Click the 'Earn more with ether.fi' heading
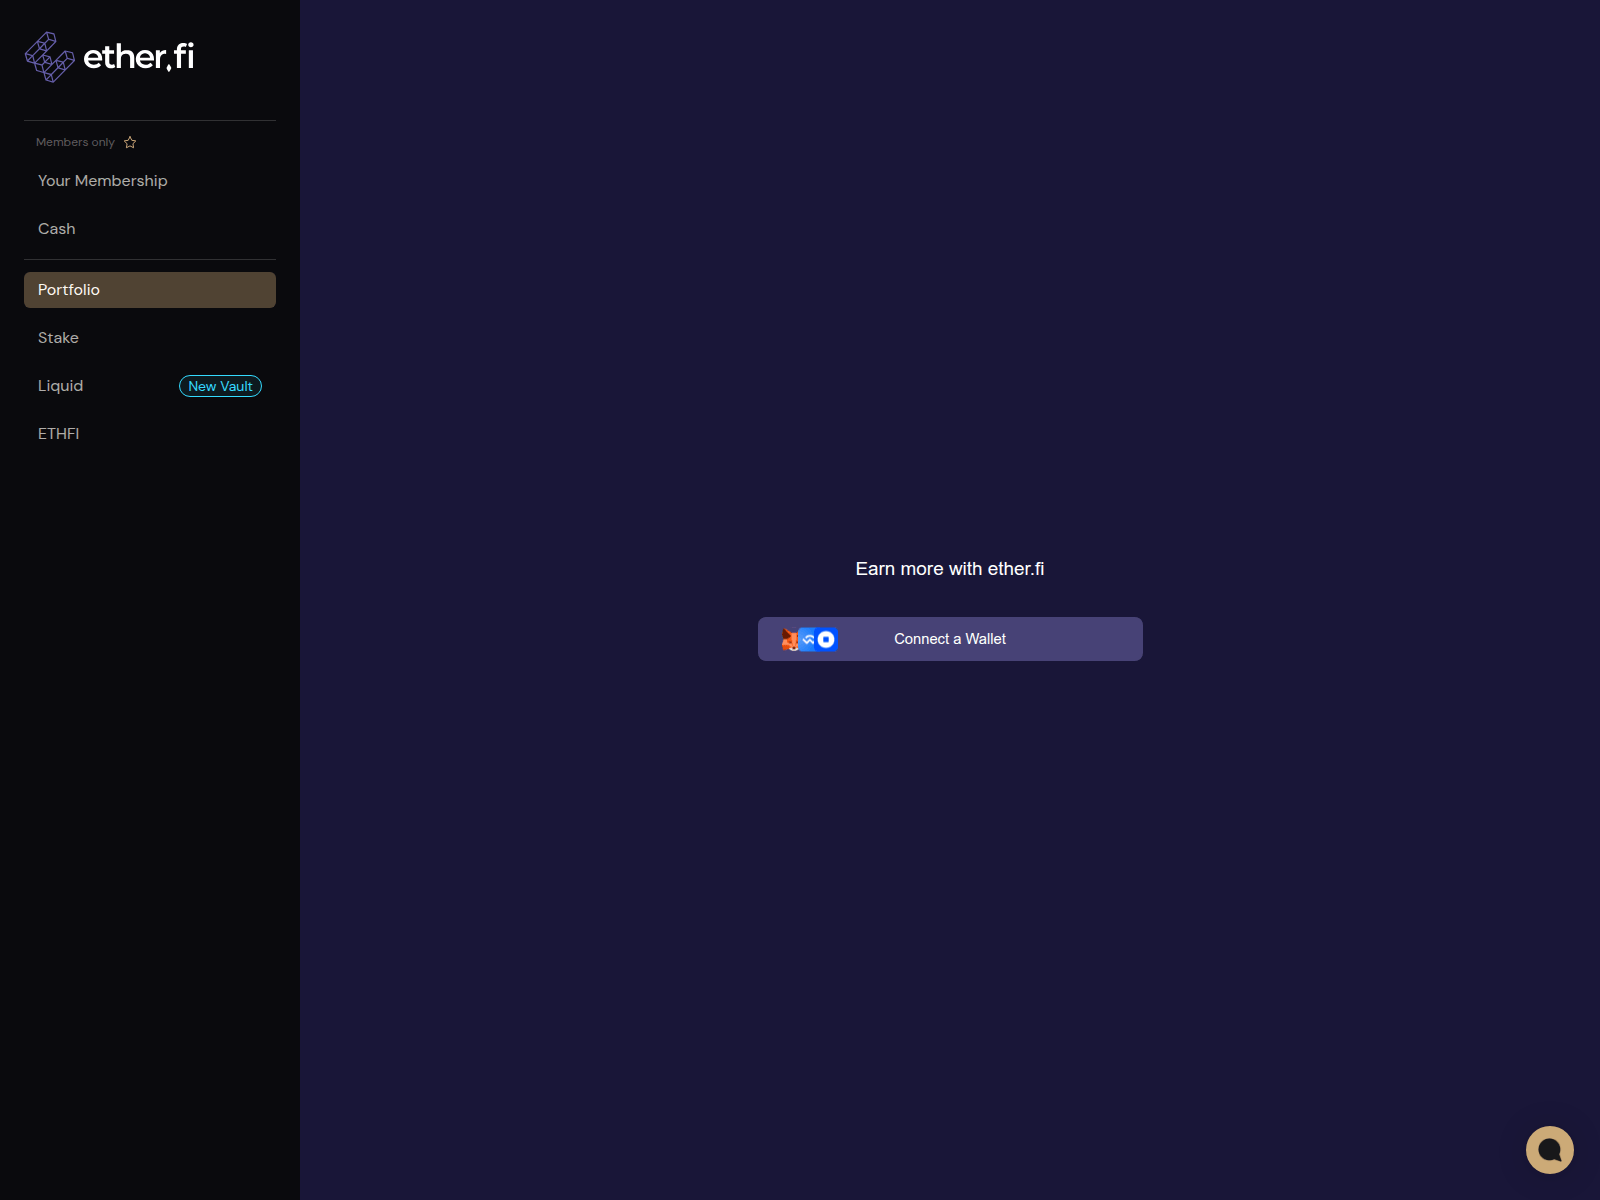 [950, 569]
